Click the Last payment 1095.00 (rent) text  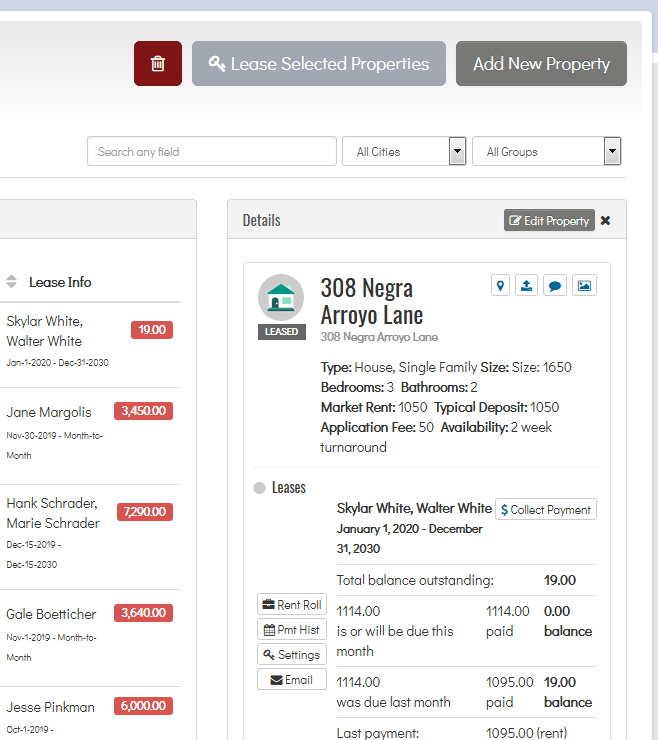(x=526, y=733)
